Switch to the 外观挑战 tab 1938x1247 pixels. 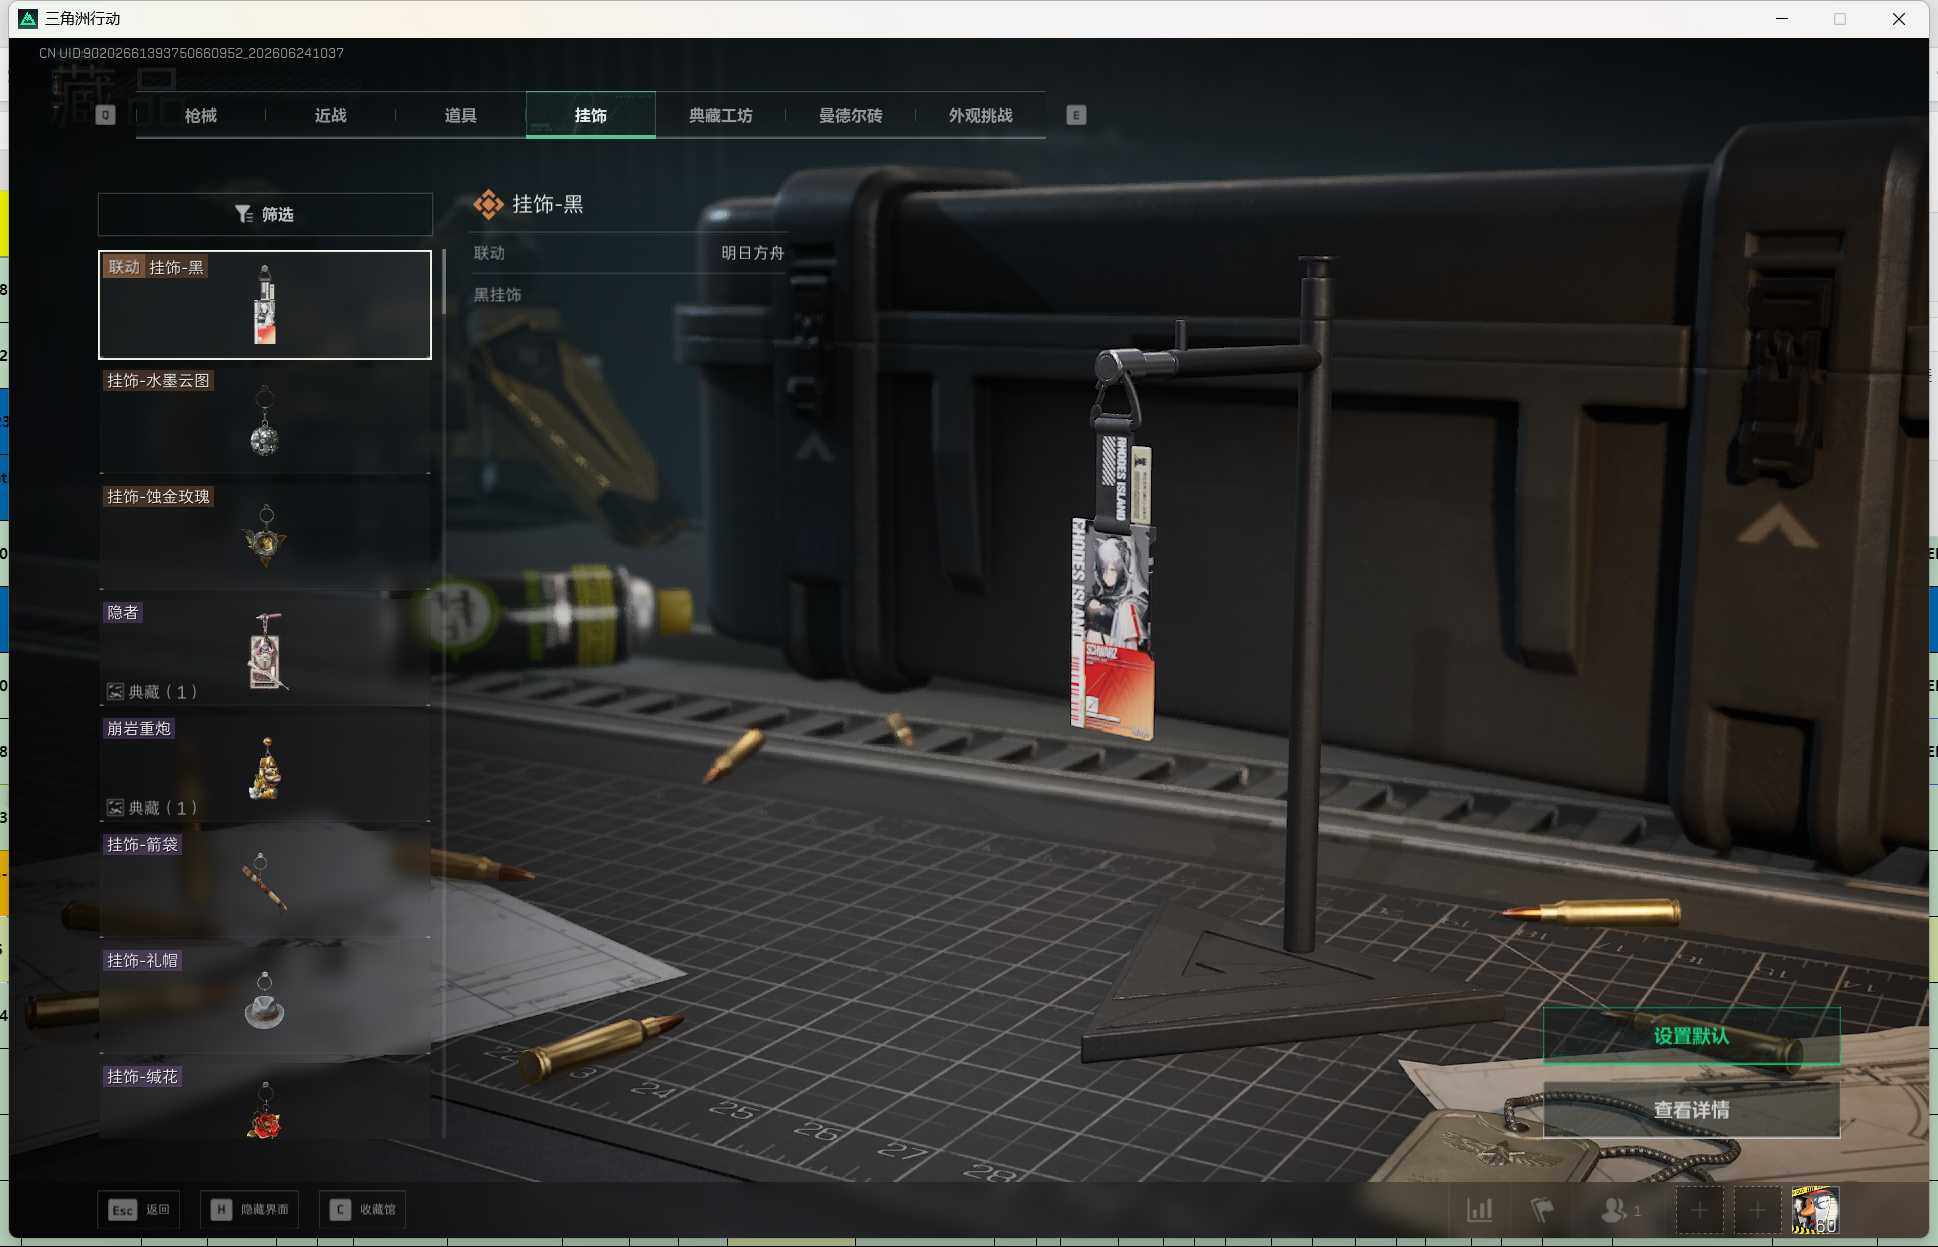(981, 115)
